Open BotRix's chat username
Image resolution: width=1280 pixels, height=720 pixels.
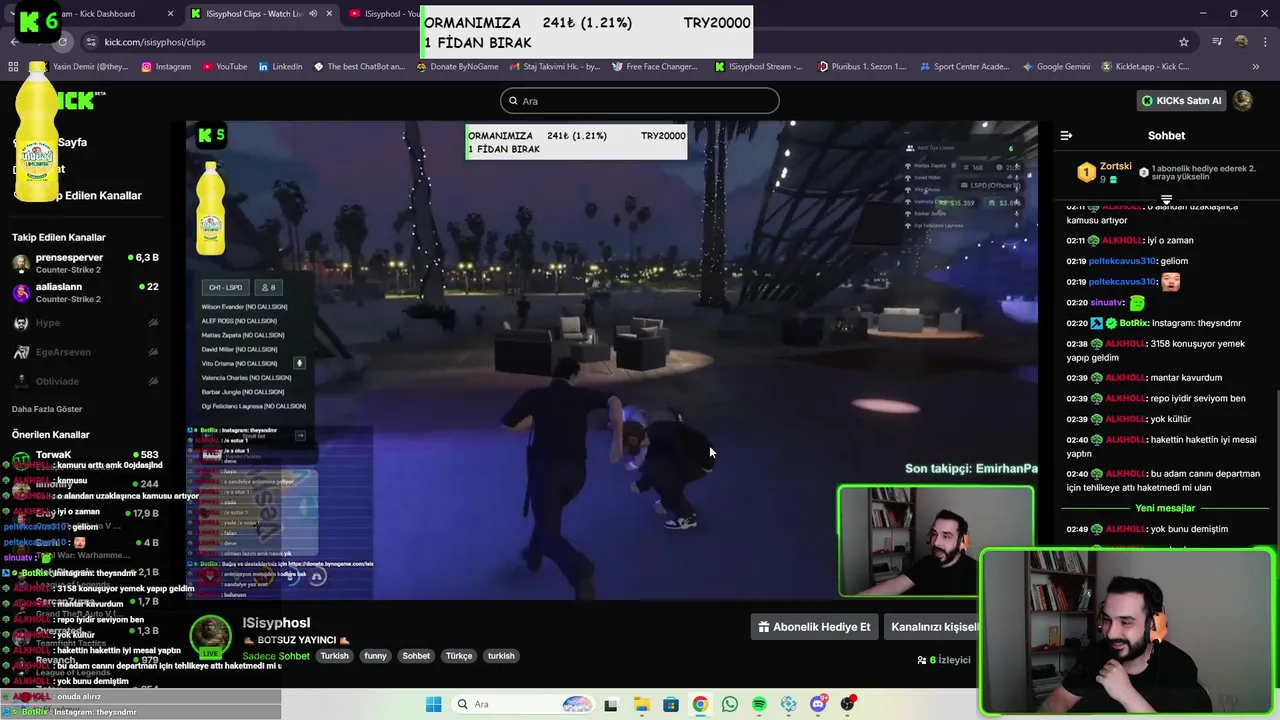tap(1133, 323)
